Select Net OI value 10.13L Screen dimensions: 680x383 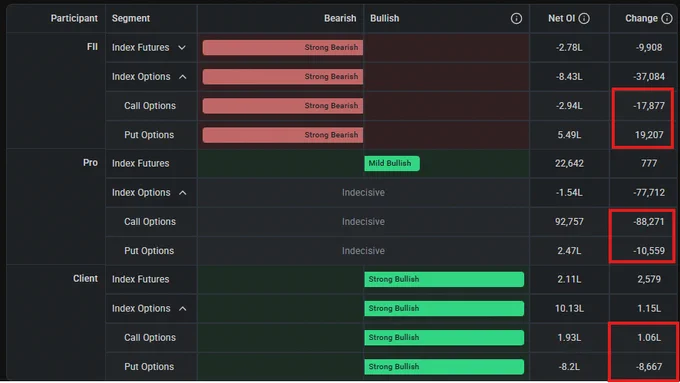[569, 308]
